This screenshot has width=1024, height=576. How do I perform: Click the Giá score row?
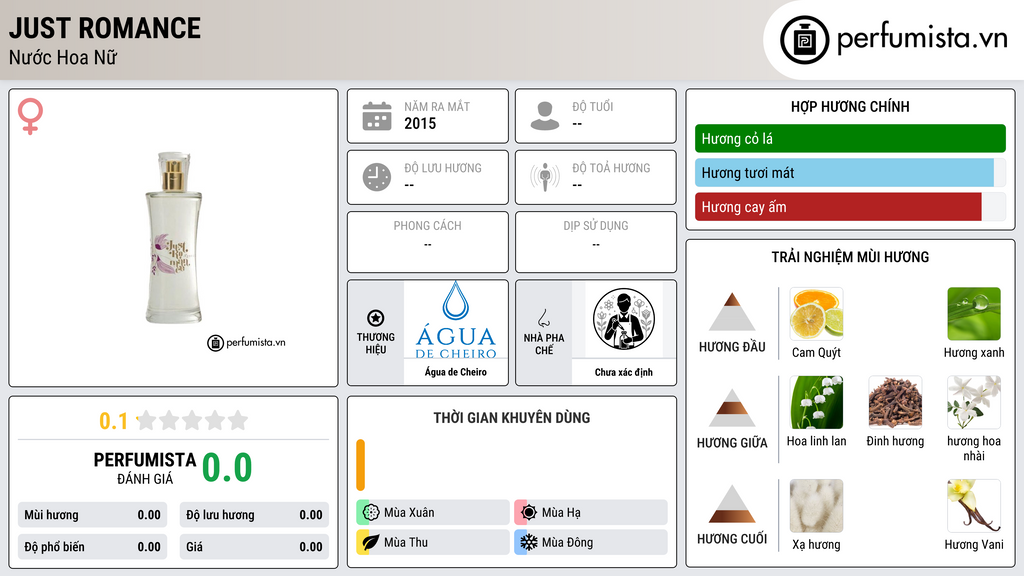coord(254,547)
